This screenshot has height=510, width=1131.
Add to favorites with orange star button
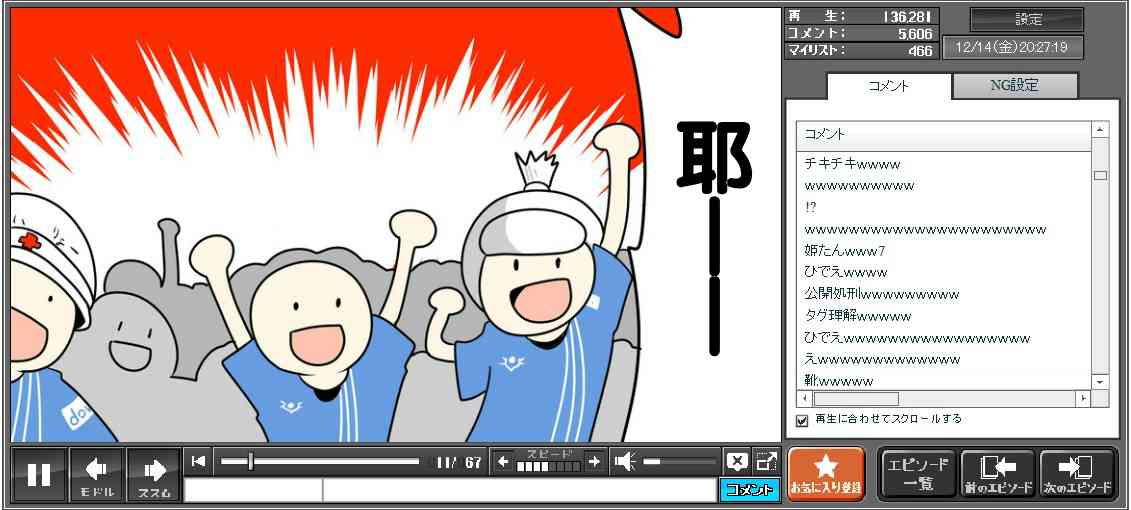coord(826,474)
